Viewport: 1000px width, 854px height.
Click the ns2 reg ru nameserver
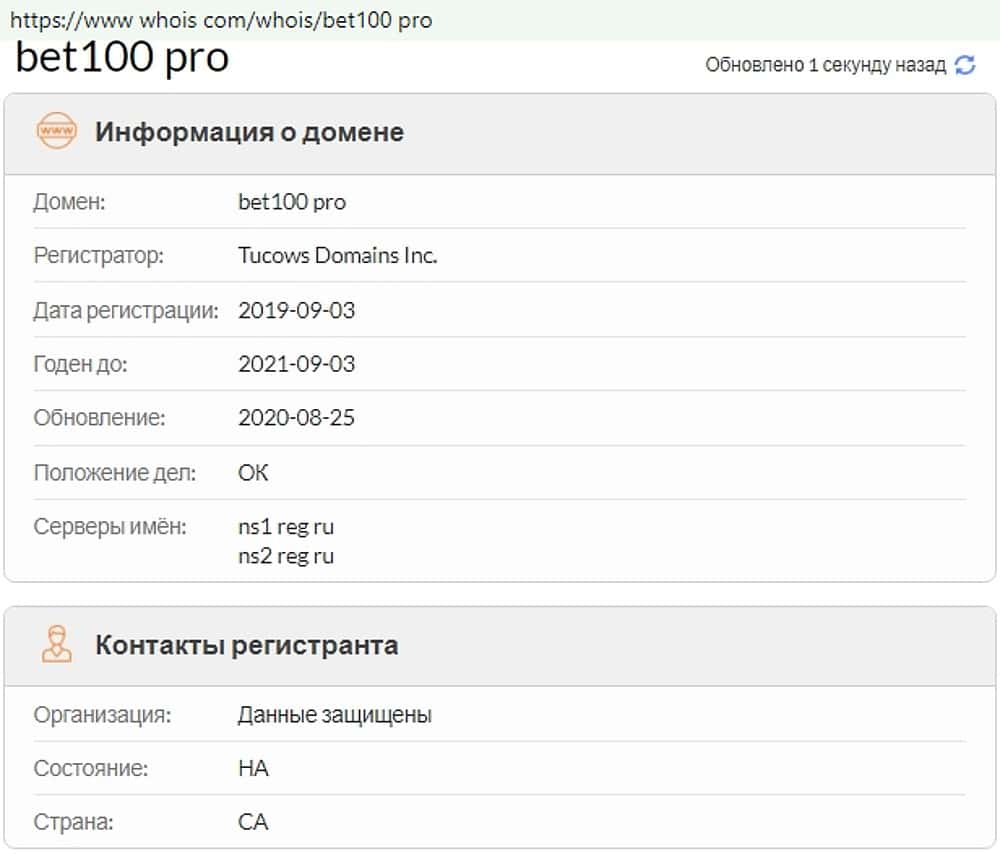(x=286, y=555)
